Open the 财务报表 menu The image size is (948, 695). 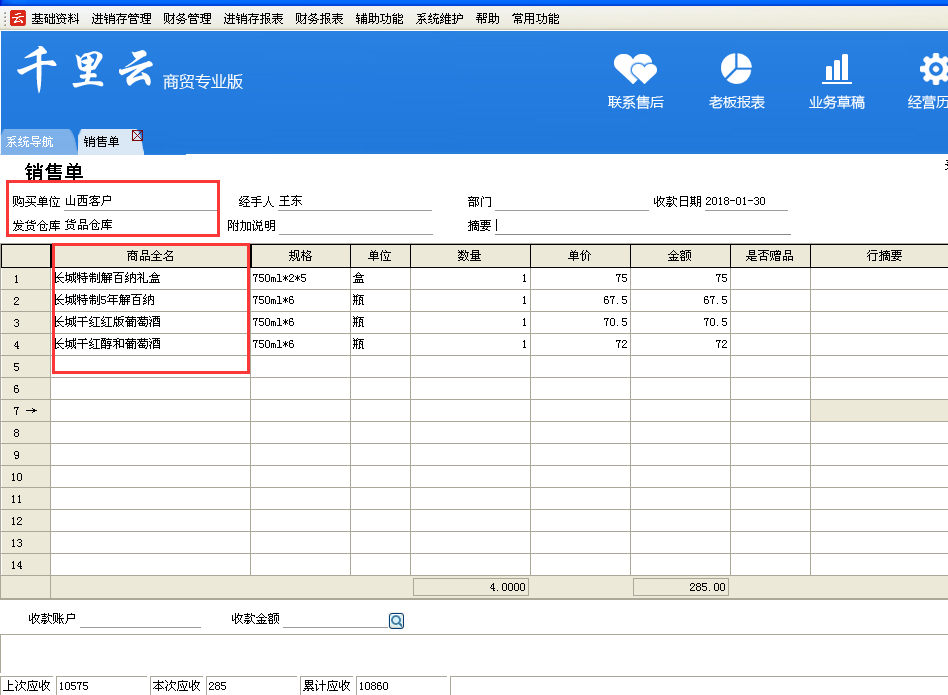319,18
